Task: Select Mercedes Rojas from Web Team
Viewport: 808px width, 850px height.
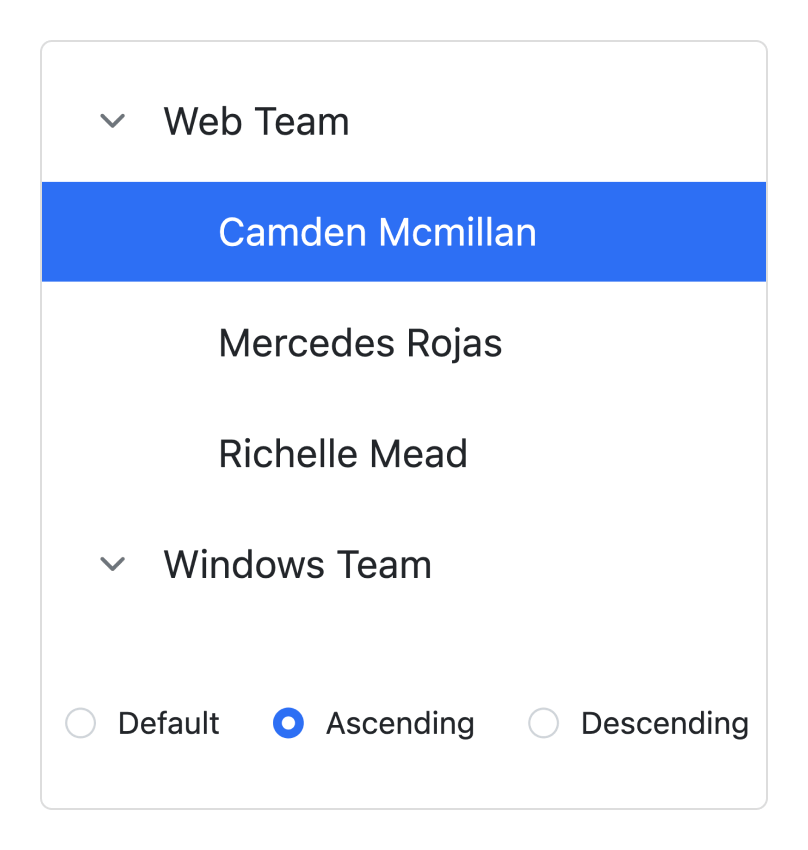Action: [x=360, y=343]
